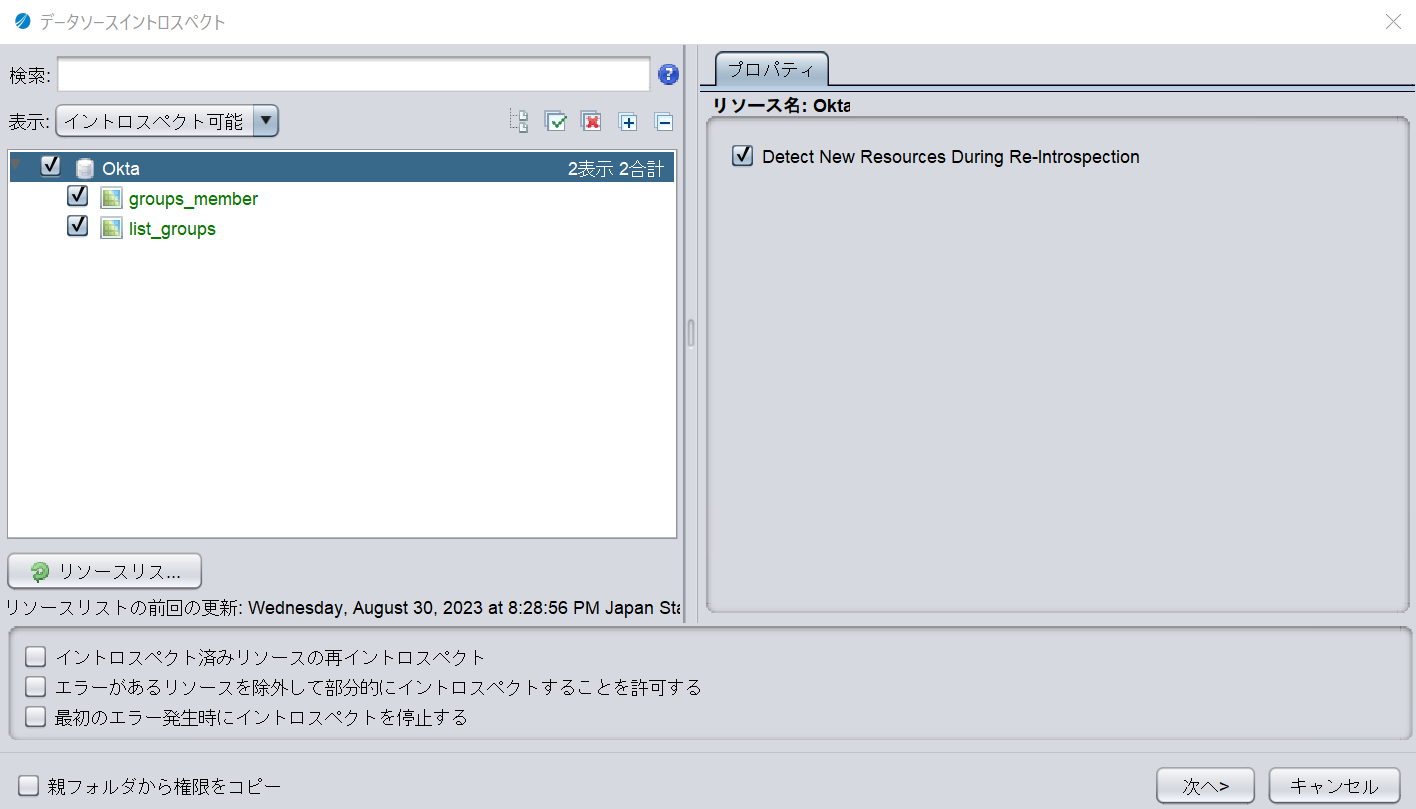Click the キャンセル button

click(x=1334, y=786)
